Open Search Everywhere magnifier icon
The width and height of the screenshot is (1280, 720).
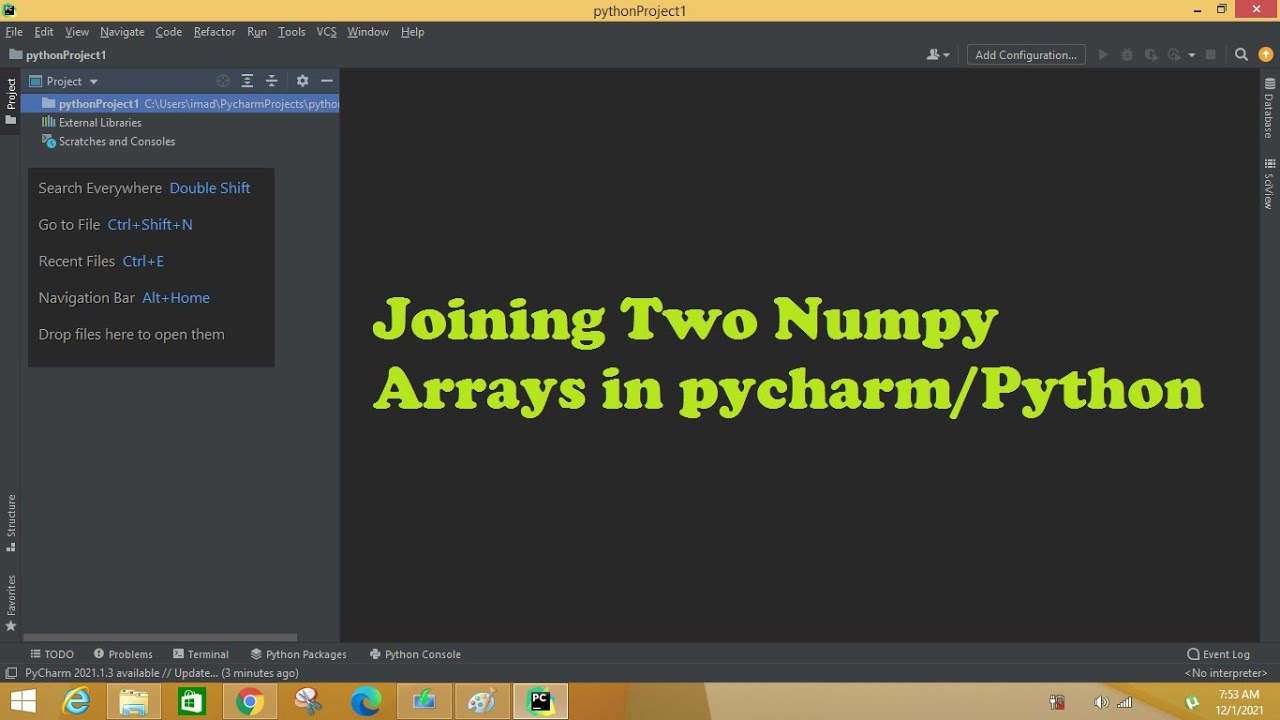pos(1241,55)
